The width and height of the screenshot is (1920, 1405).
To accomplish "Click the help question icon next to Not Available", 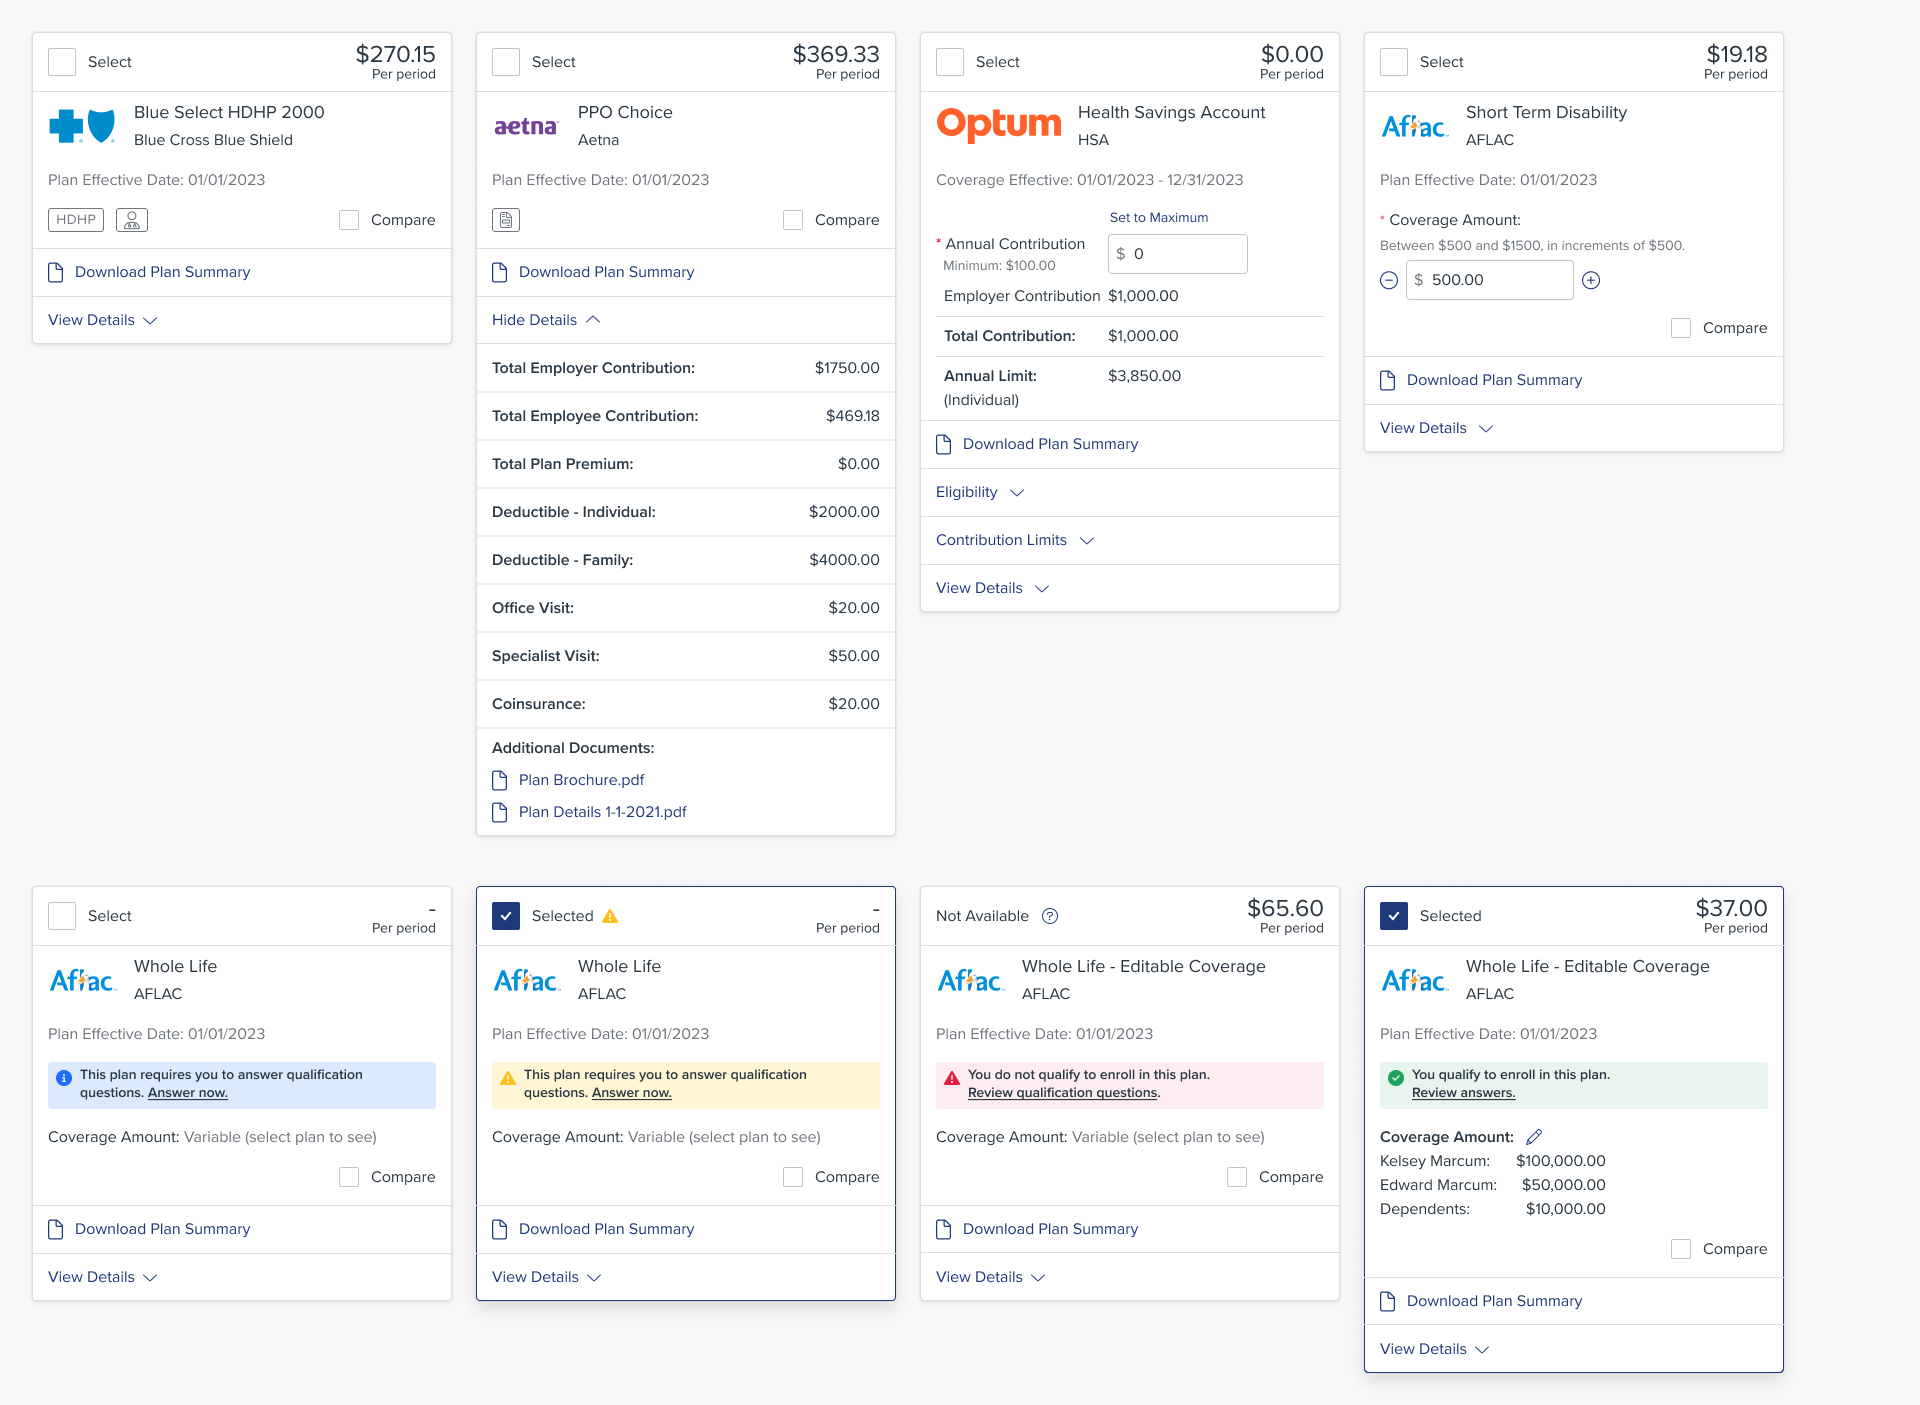I will [1050, 916].
